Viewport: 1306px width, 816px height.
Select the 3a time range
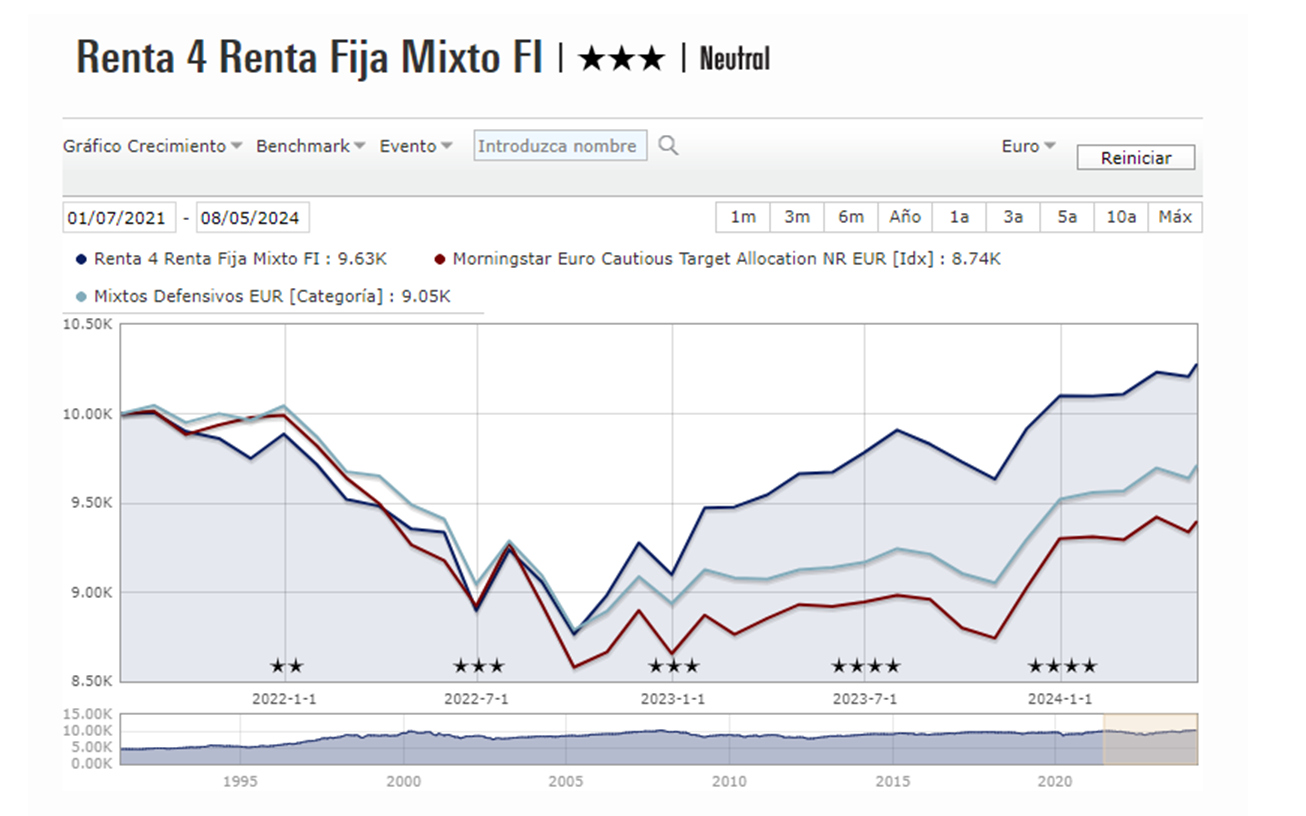pos(1013,217)
